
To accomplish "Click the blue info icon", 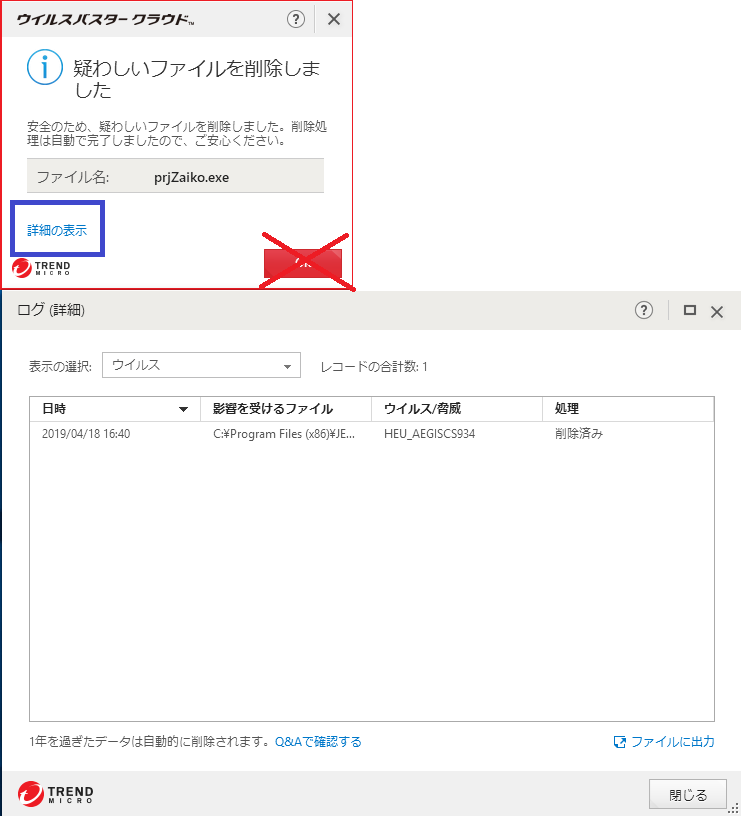I will point(45,67).
